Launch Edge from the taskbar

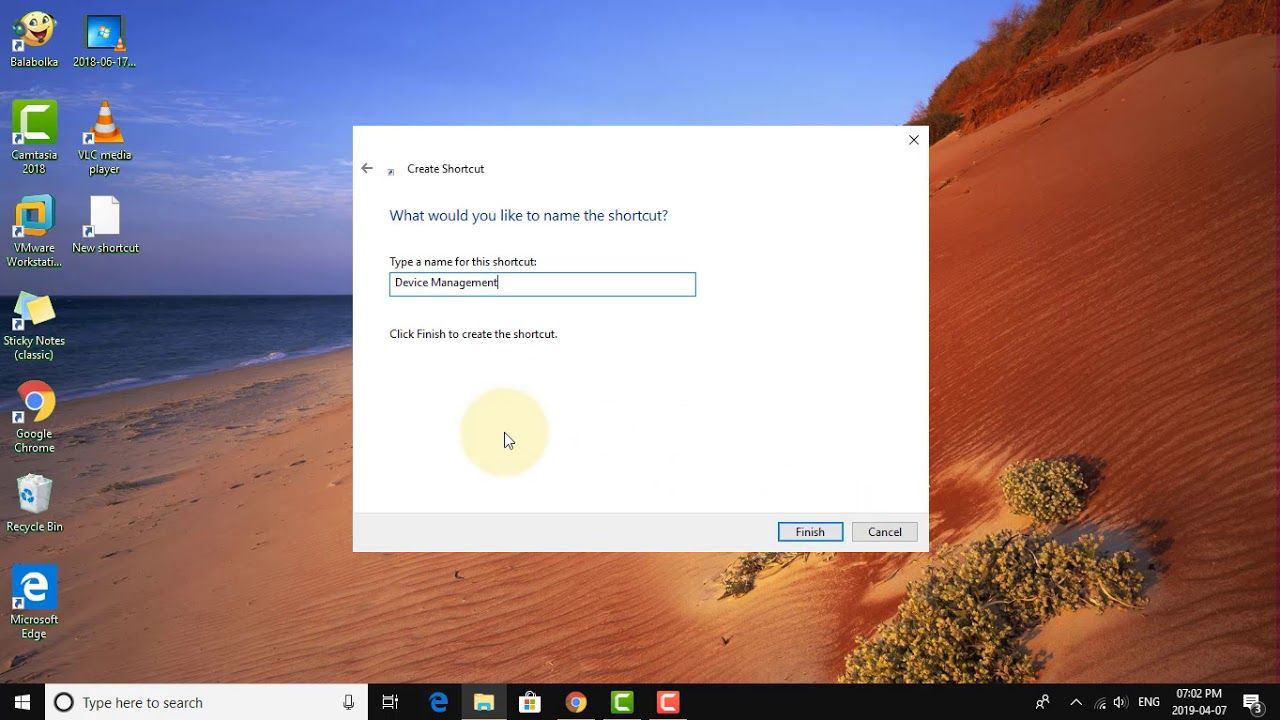[x=439, y=702]
